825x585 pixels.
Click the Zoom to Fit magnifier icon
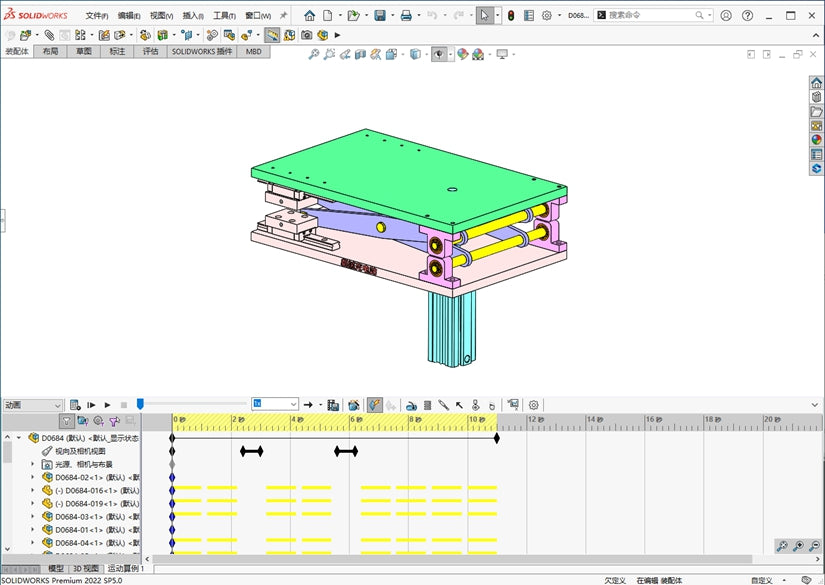pyautogui.click(x=314, y=54)
